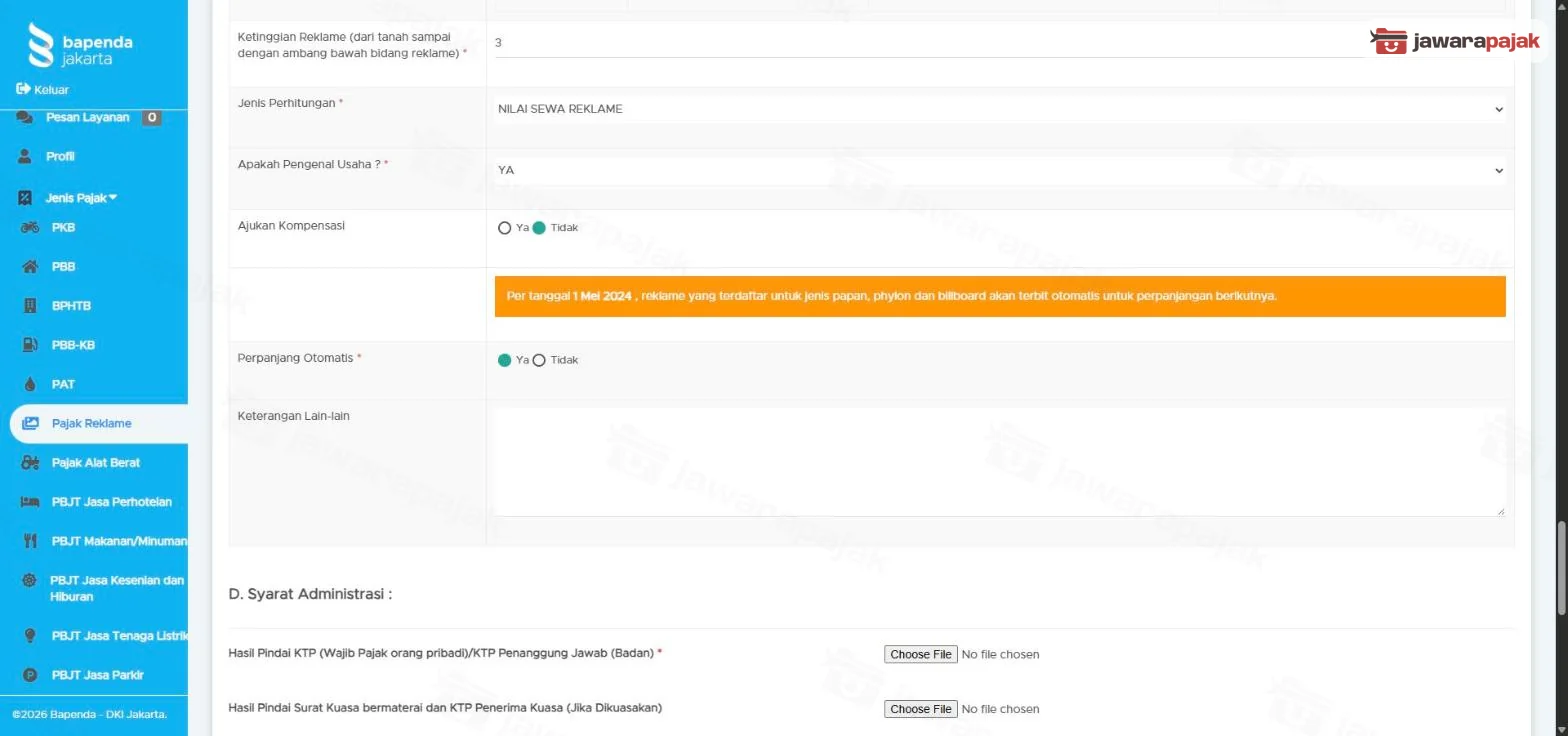Screen dimensions: 1568x736
Task: Click the PBJT Makanan/Minuman utensils icon
Action: (30, 541)
